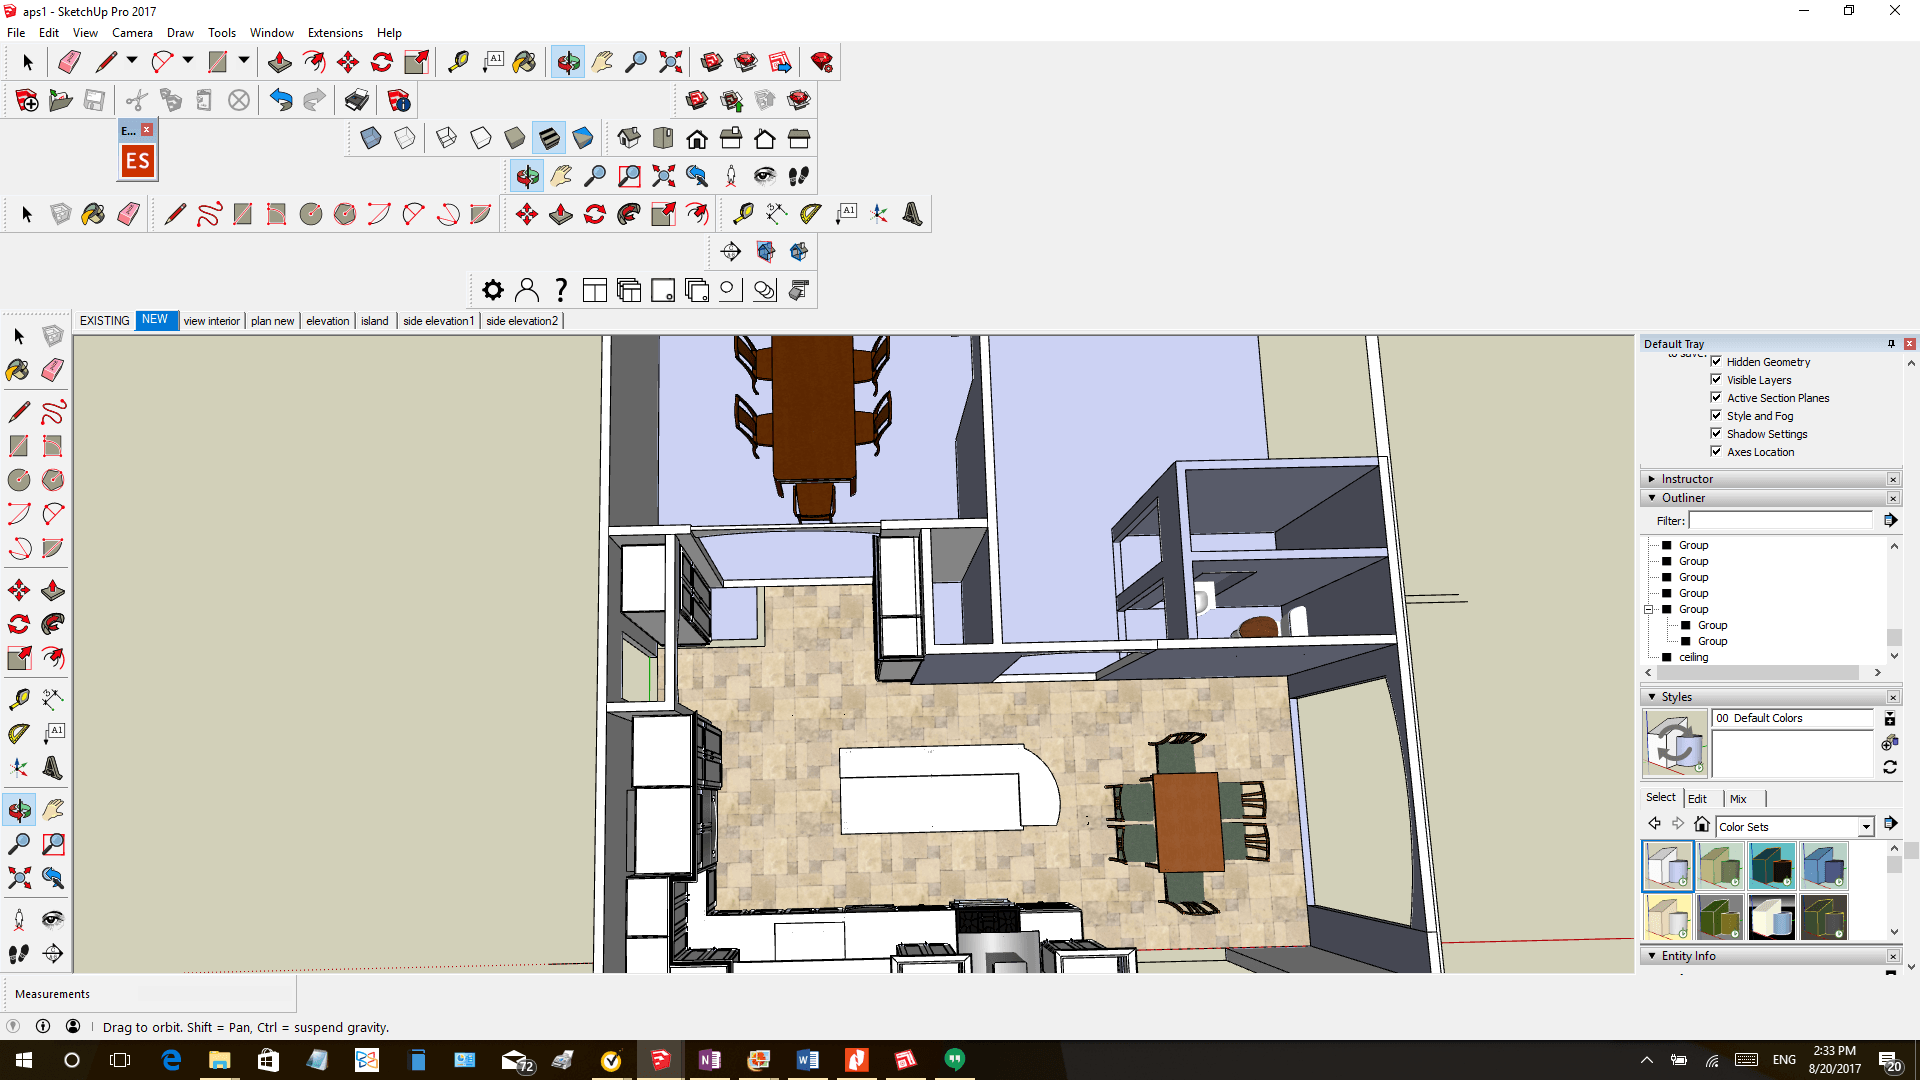Collapse the expanded Group tree node
Image resolution: width=1920 pixels, height=1080 pixels.
[1649, 609]
